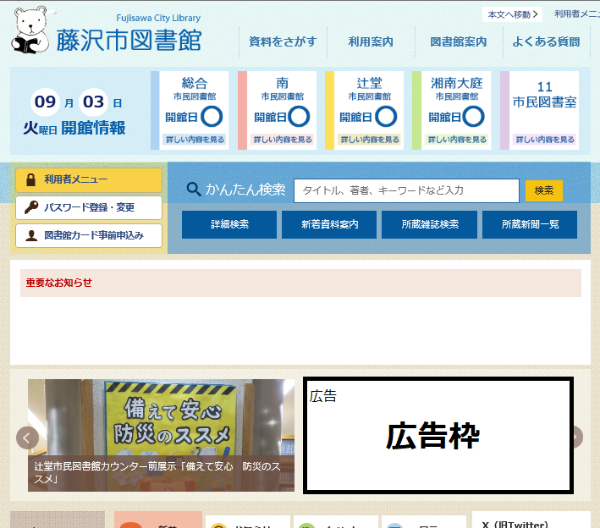This screenshot has width=600, height=528.
Task: Click the person icon for 図書館カード事前申込み
Action: coord(31,236)
